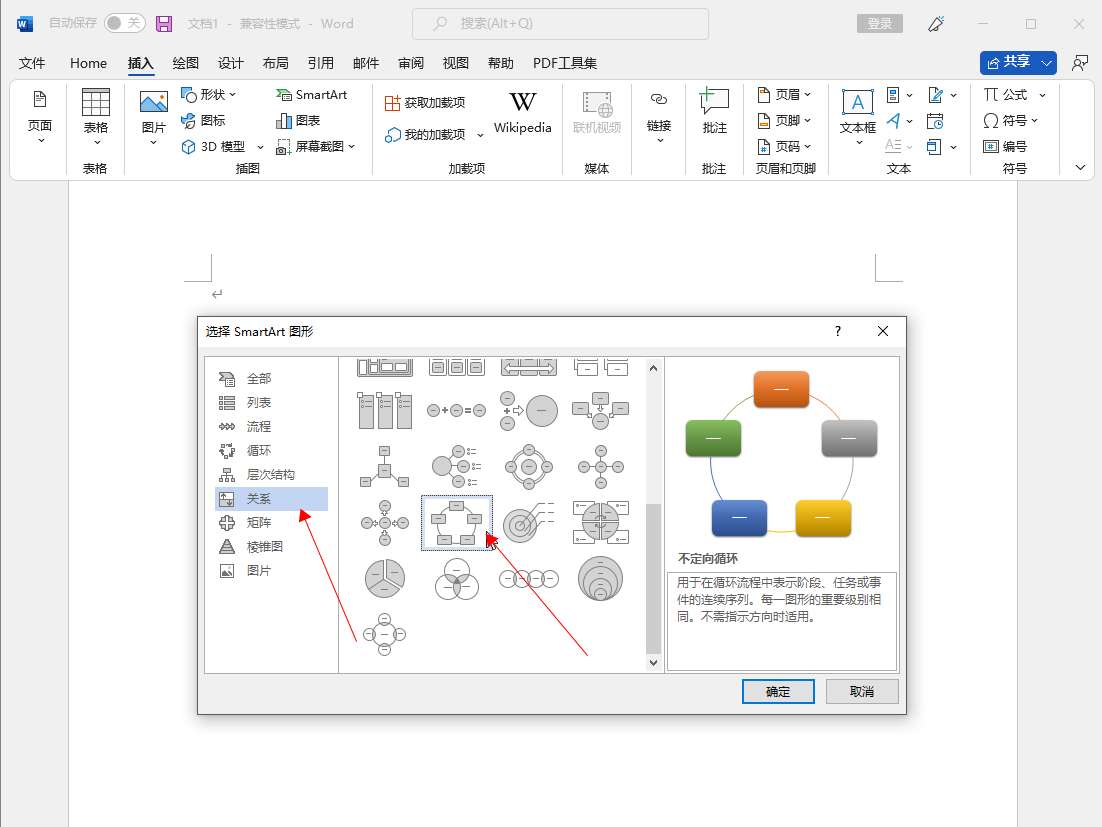This screenshot has height=827, width=1102.
Task: Open the 文件 tab
Action: point(32,63)
